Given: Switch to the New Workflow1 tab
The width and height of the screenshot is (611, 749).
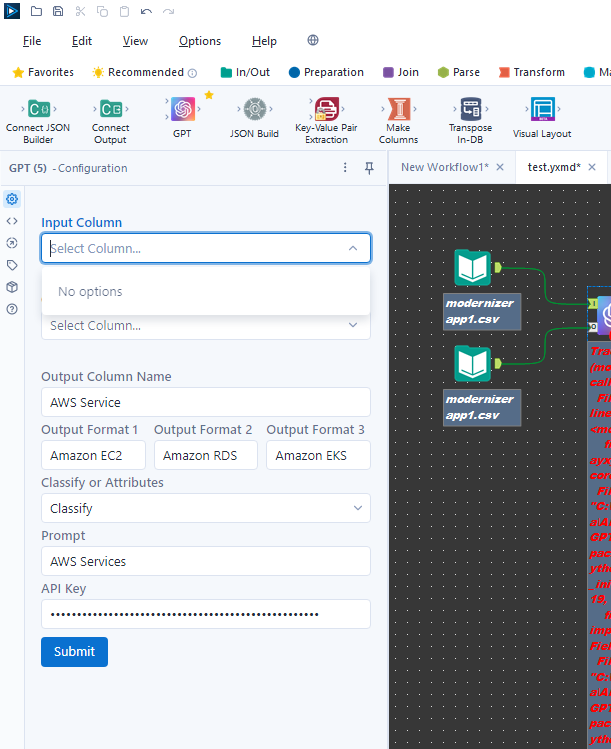Looking at the screenshot, I should pyautogui.click(x=445, y=167).
